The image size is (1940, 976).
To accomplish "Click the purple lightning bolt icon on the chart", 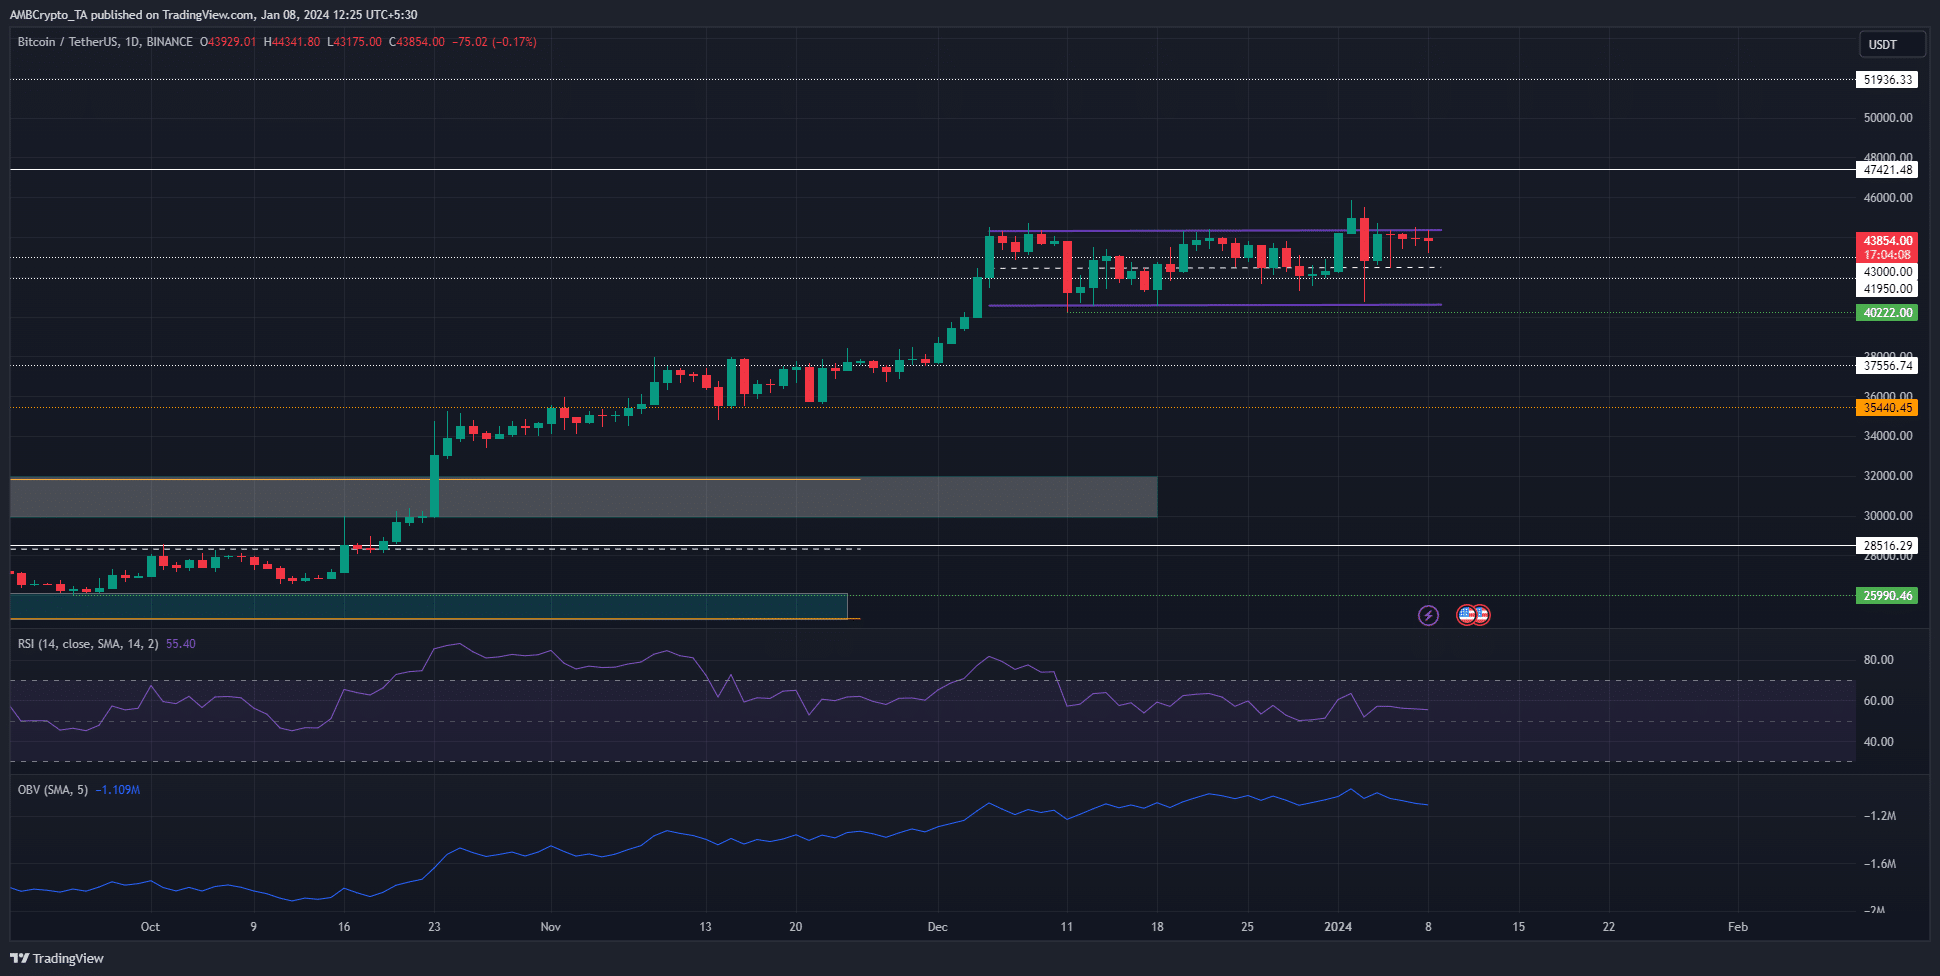I will (x=1428, y=615).
